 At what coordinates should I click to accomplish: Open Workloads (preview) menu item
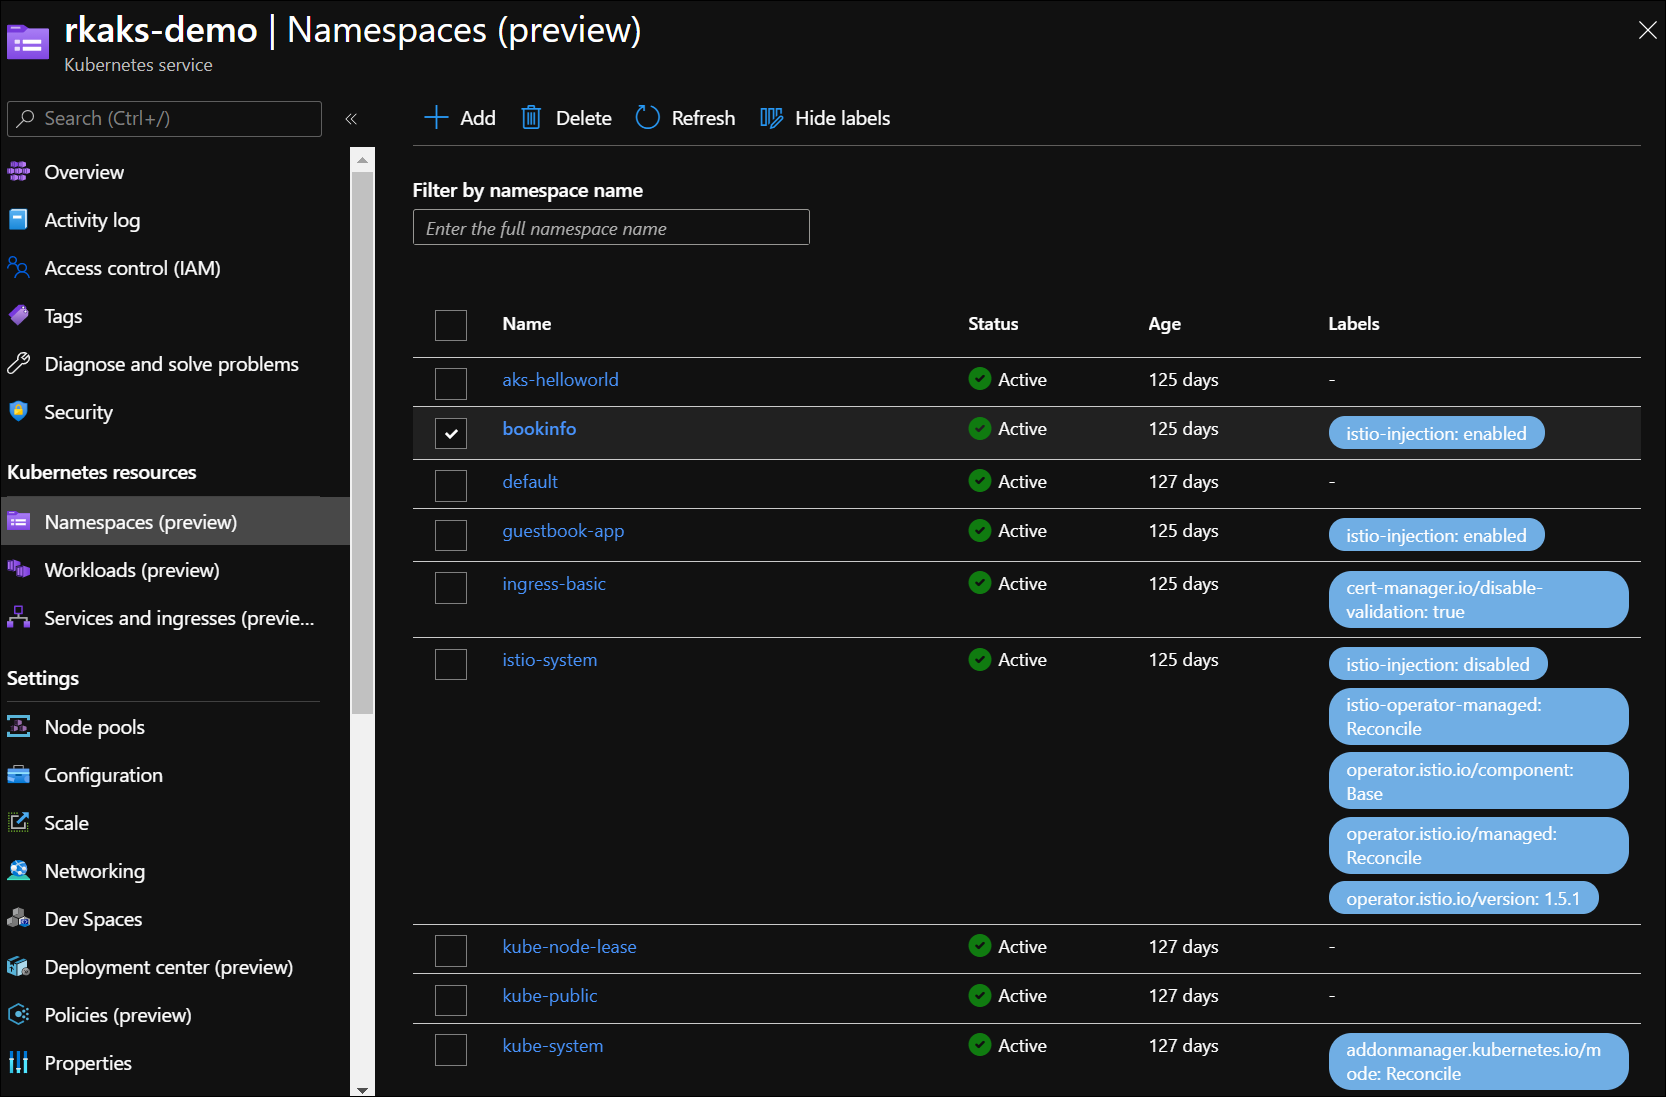[131, 570]
